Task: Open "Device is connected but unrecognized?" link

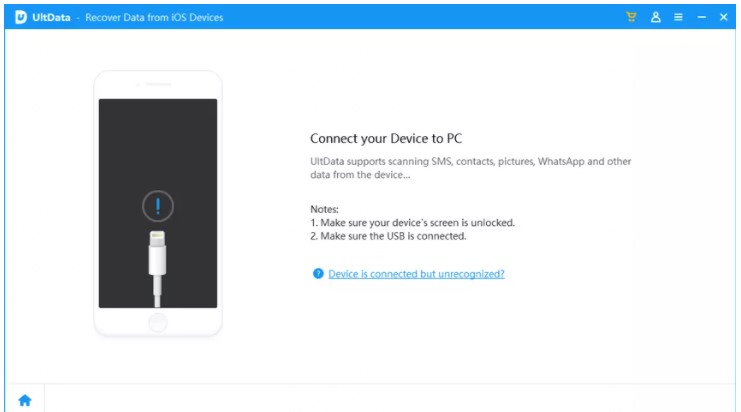Action: point(416,273)
